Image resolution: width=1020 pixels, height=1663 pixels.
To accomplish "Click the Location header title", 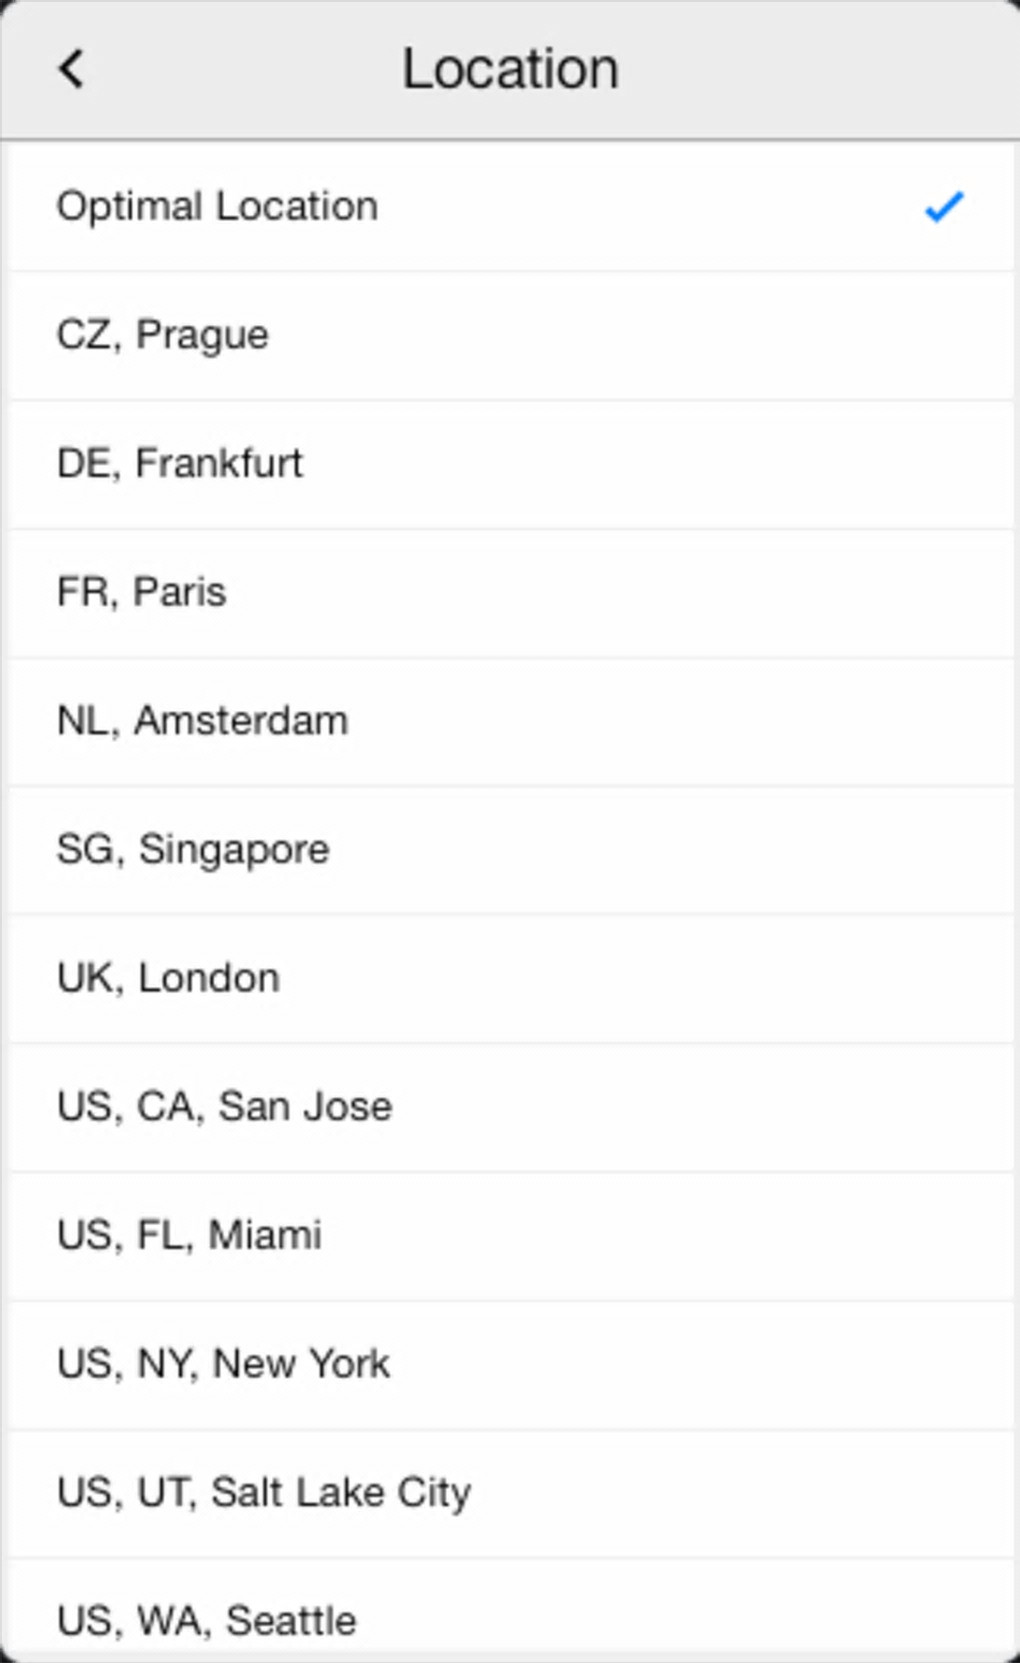I will (510, 69).
